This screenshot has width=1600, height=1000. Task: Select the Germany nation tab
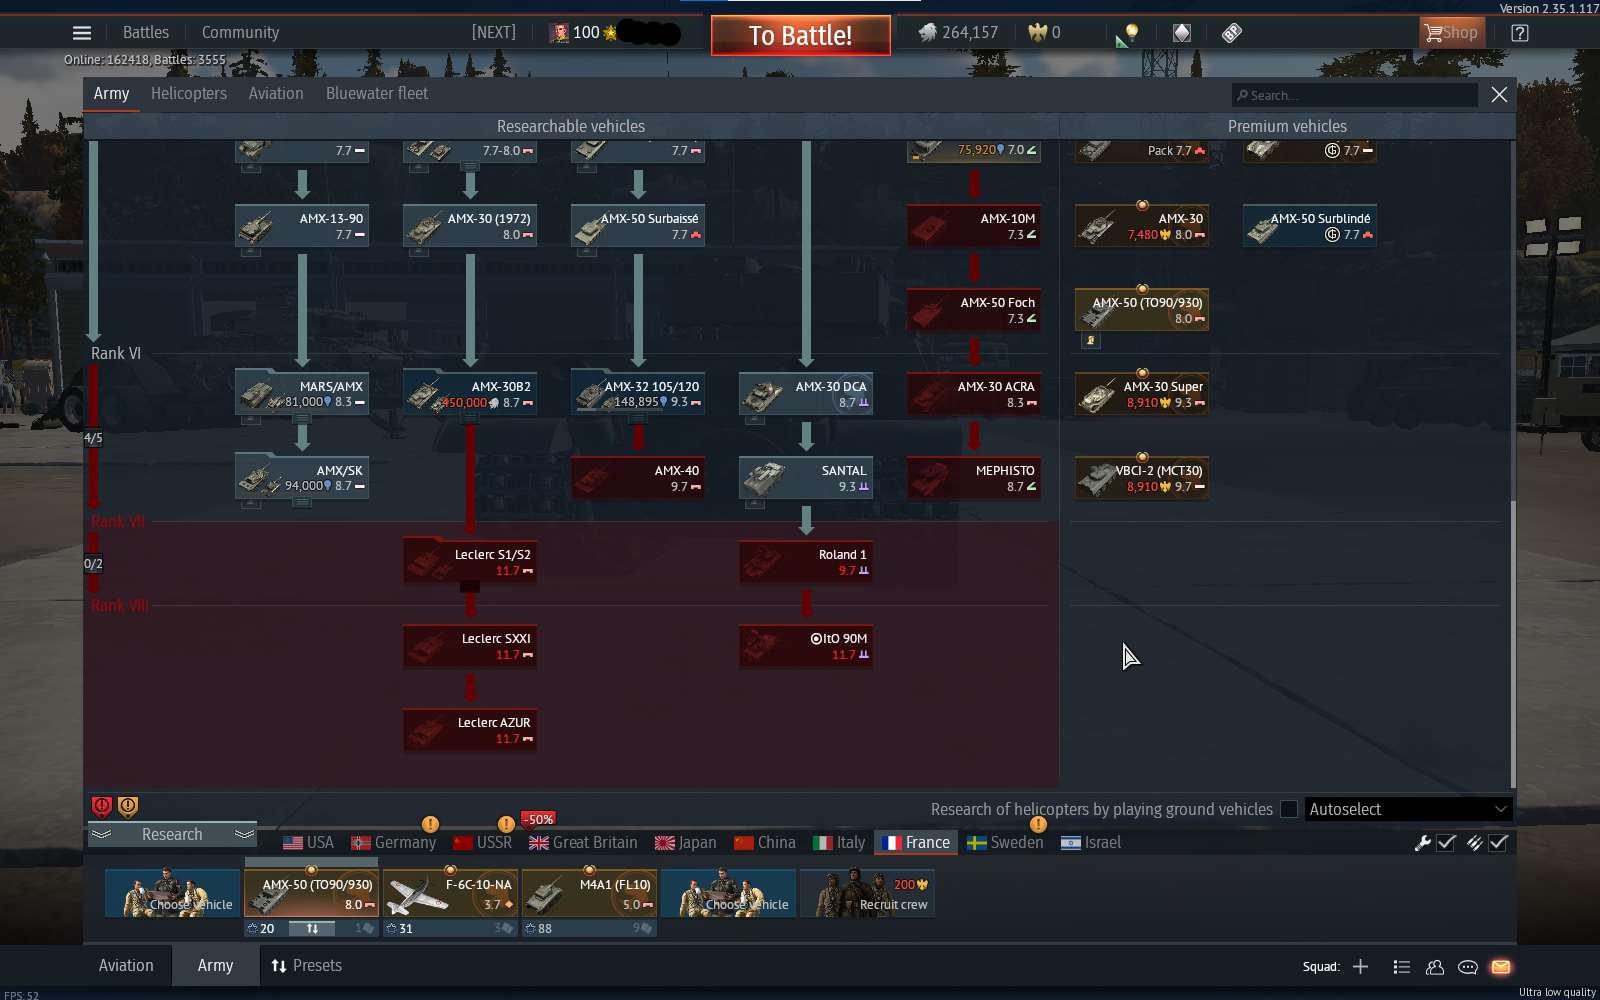tap(394, 843)
